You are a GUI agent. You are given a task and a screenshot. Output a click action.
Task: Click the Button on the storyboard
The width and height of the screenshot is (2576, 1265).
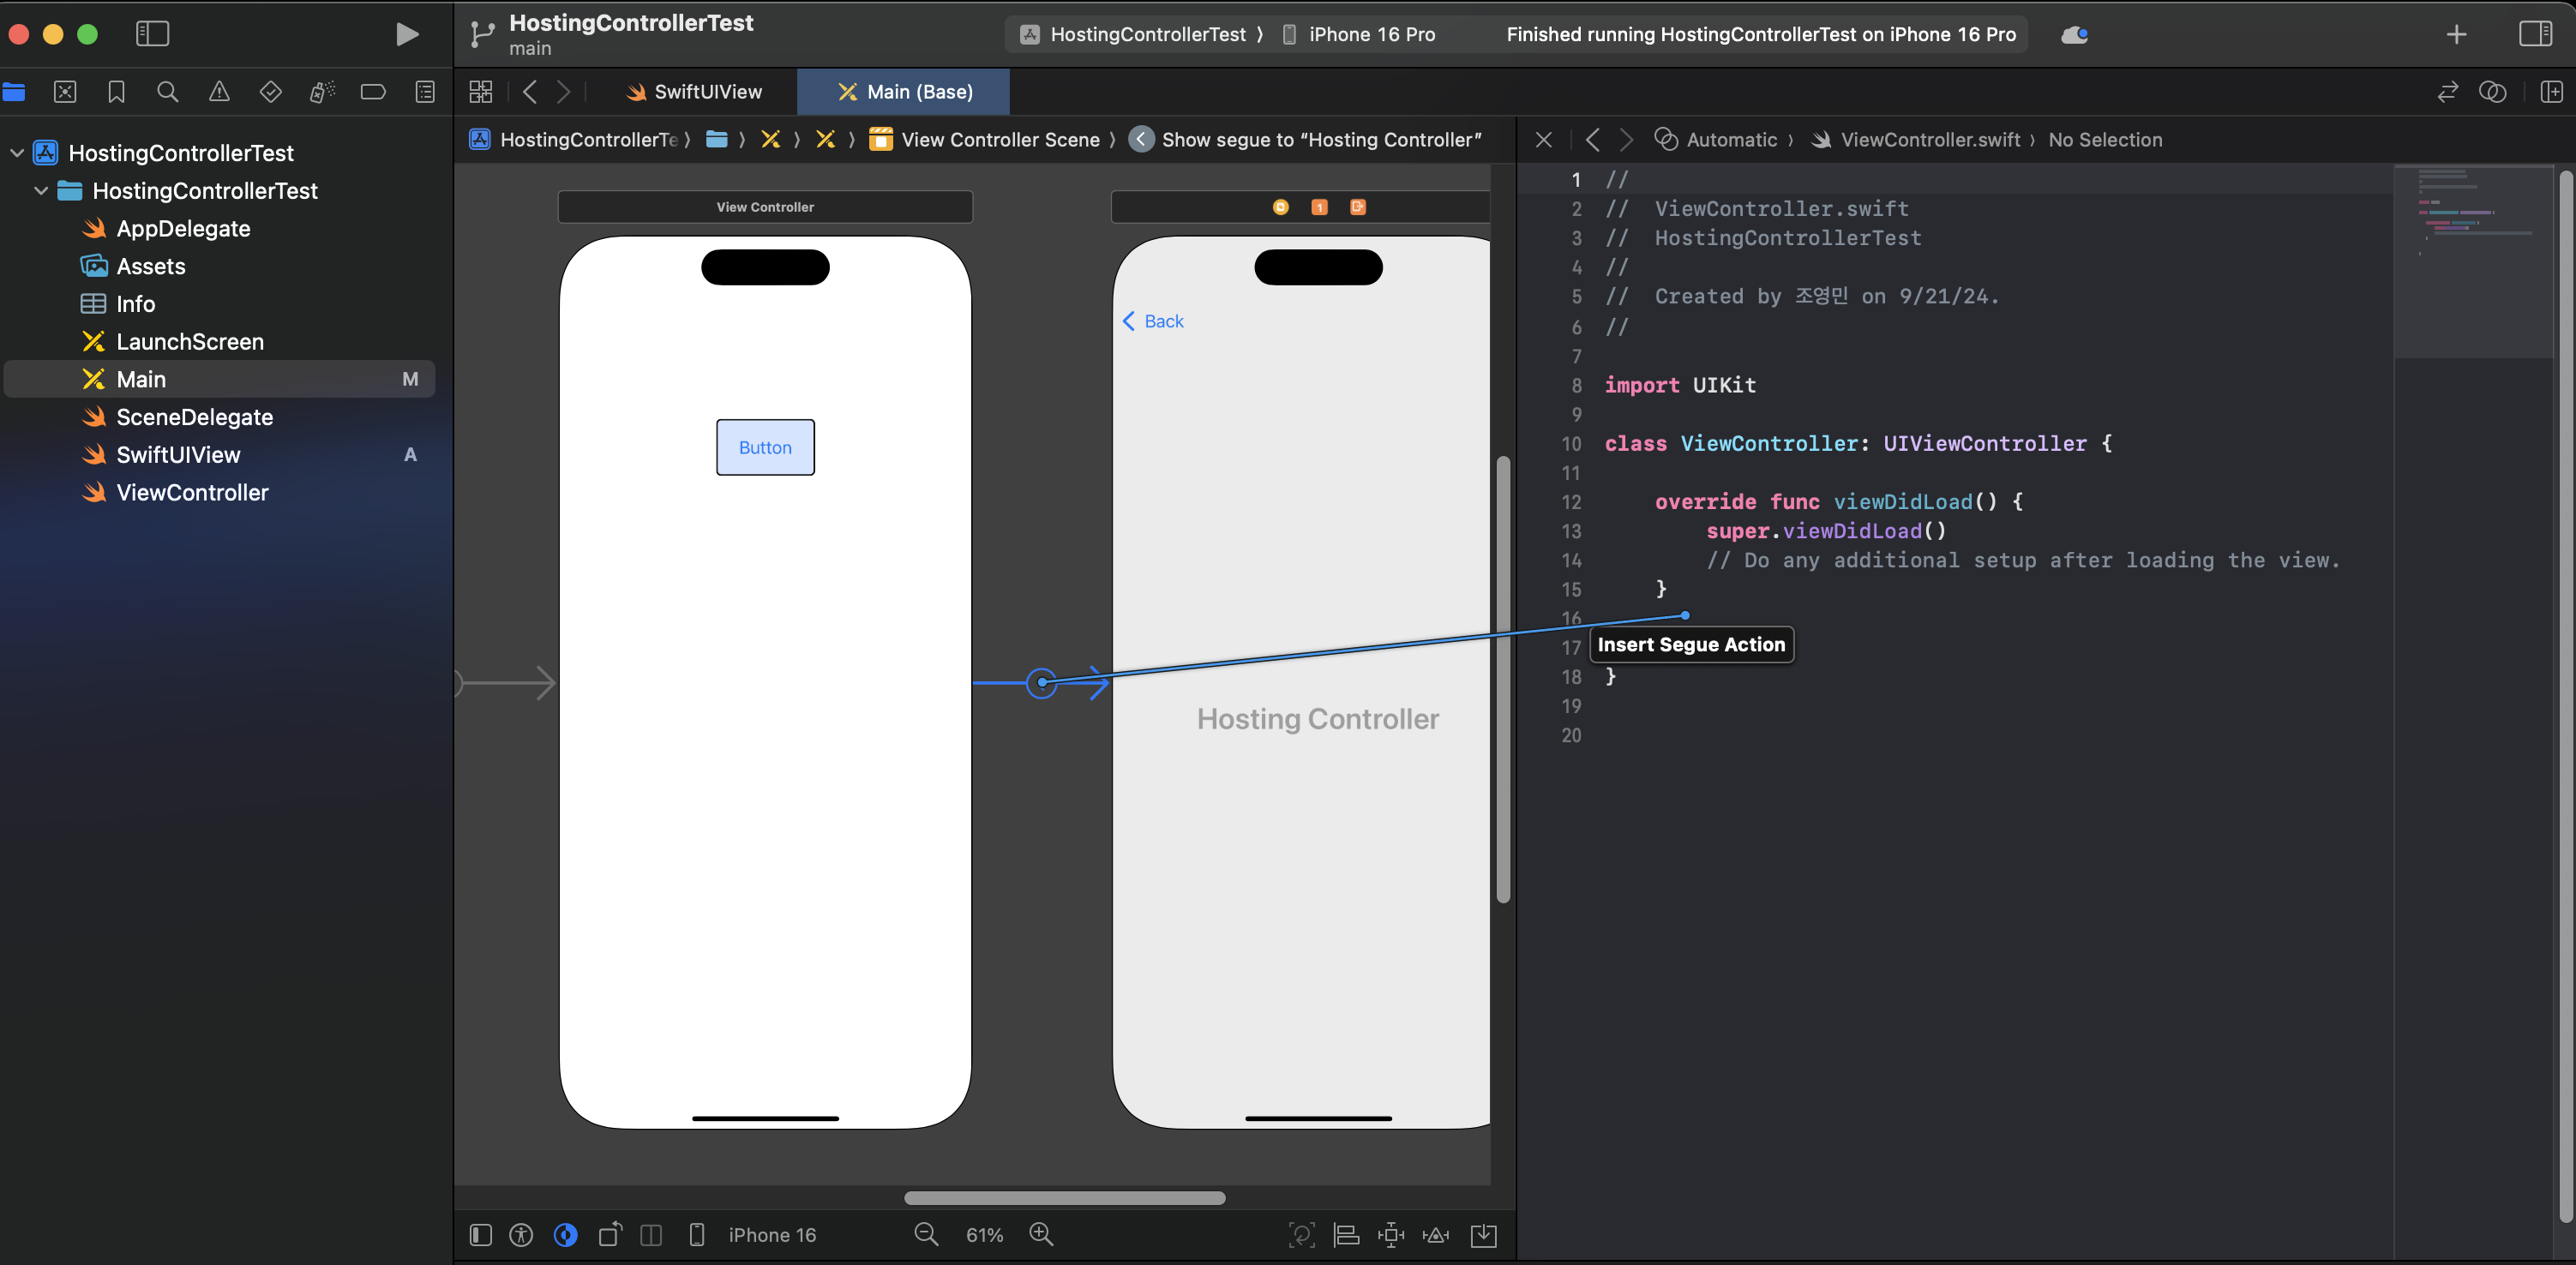click(765, 447)
